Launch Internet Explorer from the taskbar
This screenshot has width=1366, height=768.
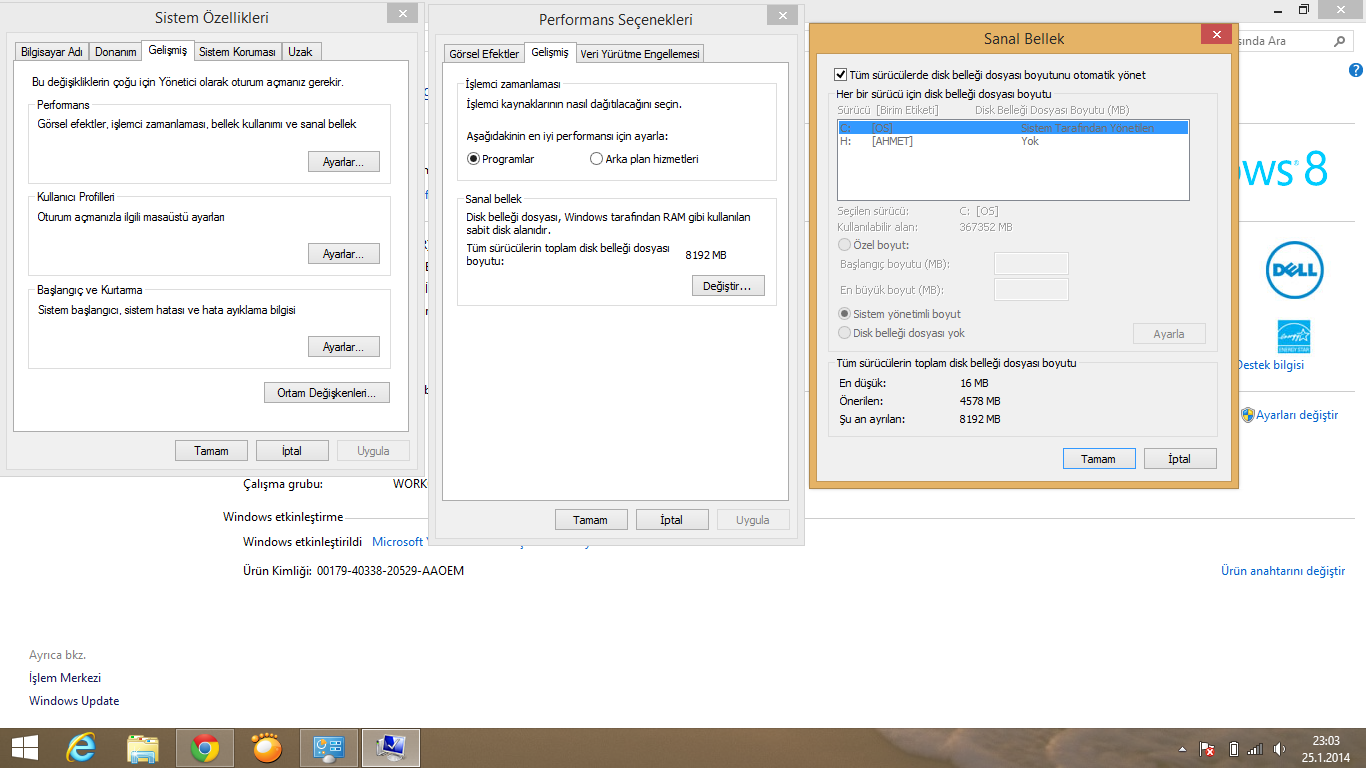coord(81,748)
